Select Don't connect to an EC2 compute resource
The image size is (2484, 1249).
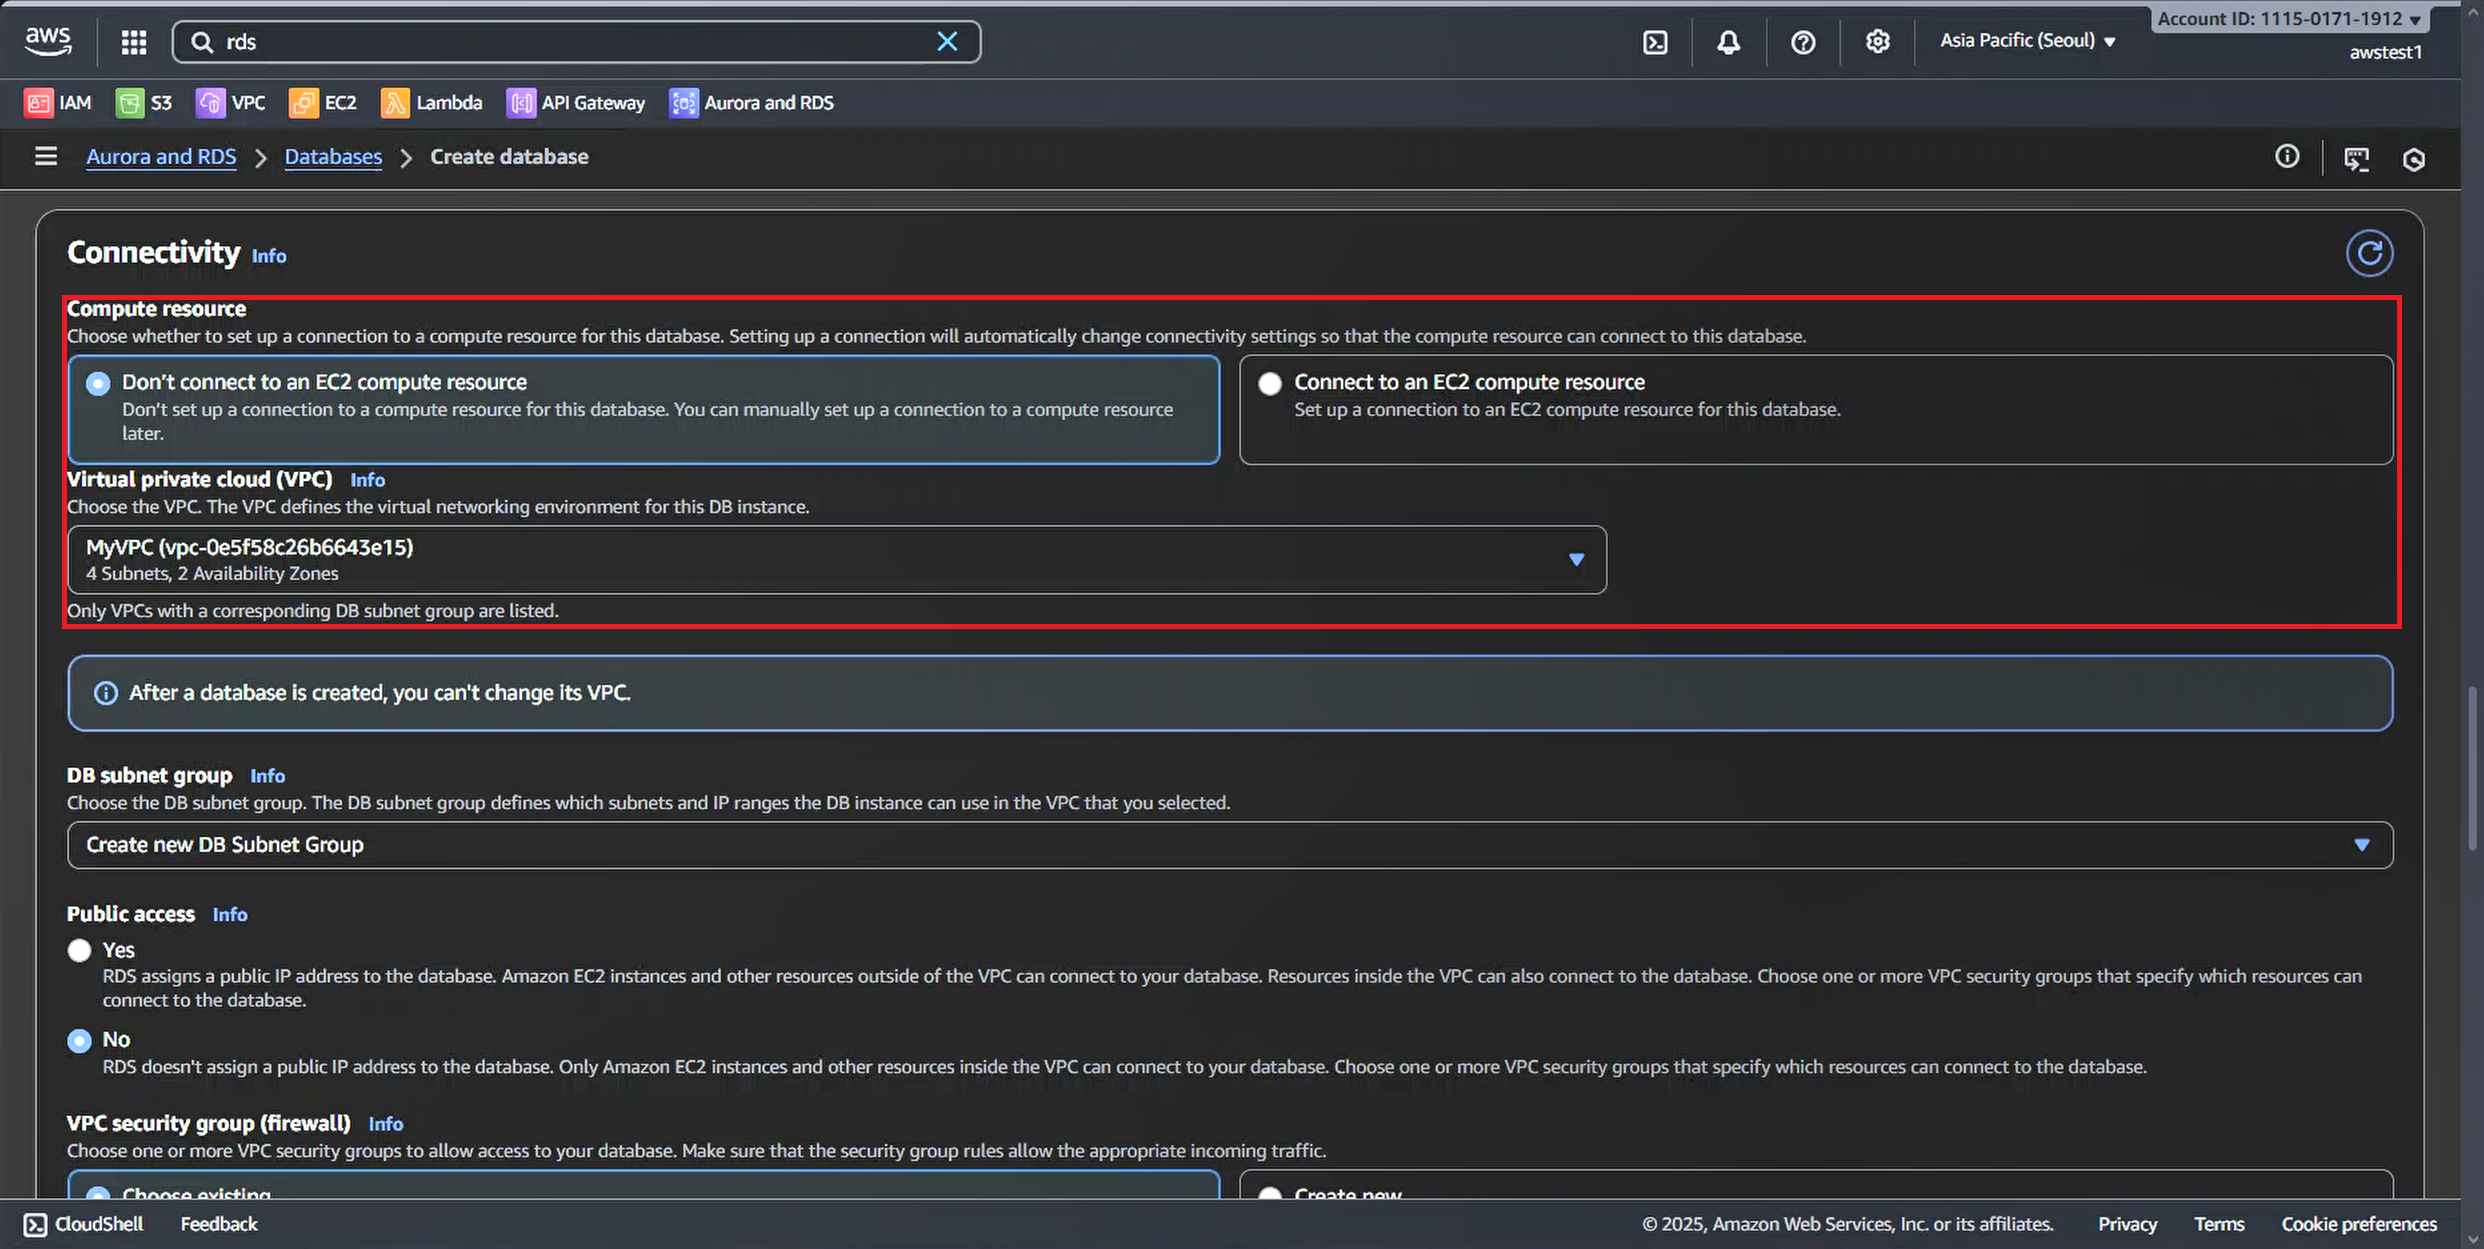click(98, 383)
